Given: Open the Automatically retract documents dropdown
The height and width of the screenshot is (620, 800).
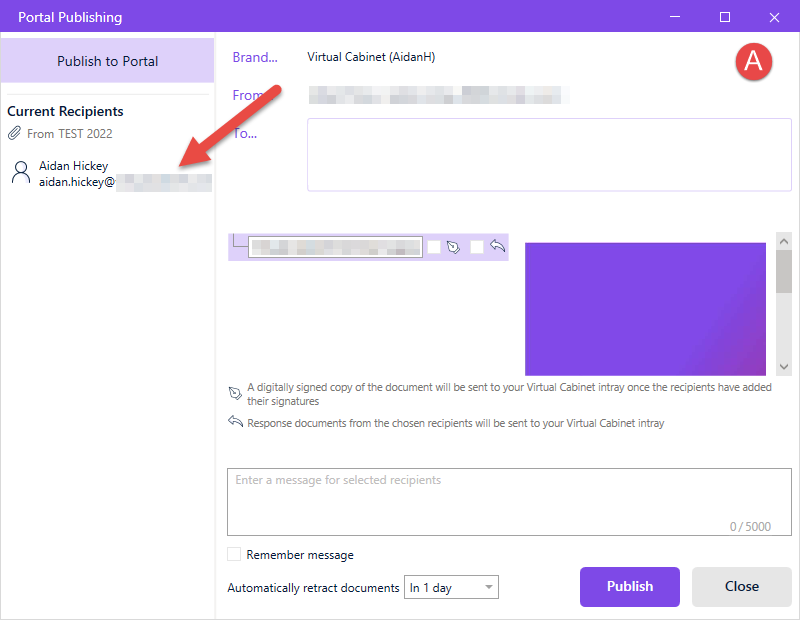Looking at the screenshot, I should point(451,587).
